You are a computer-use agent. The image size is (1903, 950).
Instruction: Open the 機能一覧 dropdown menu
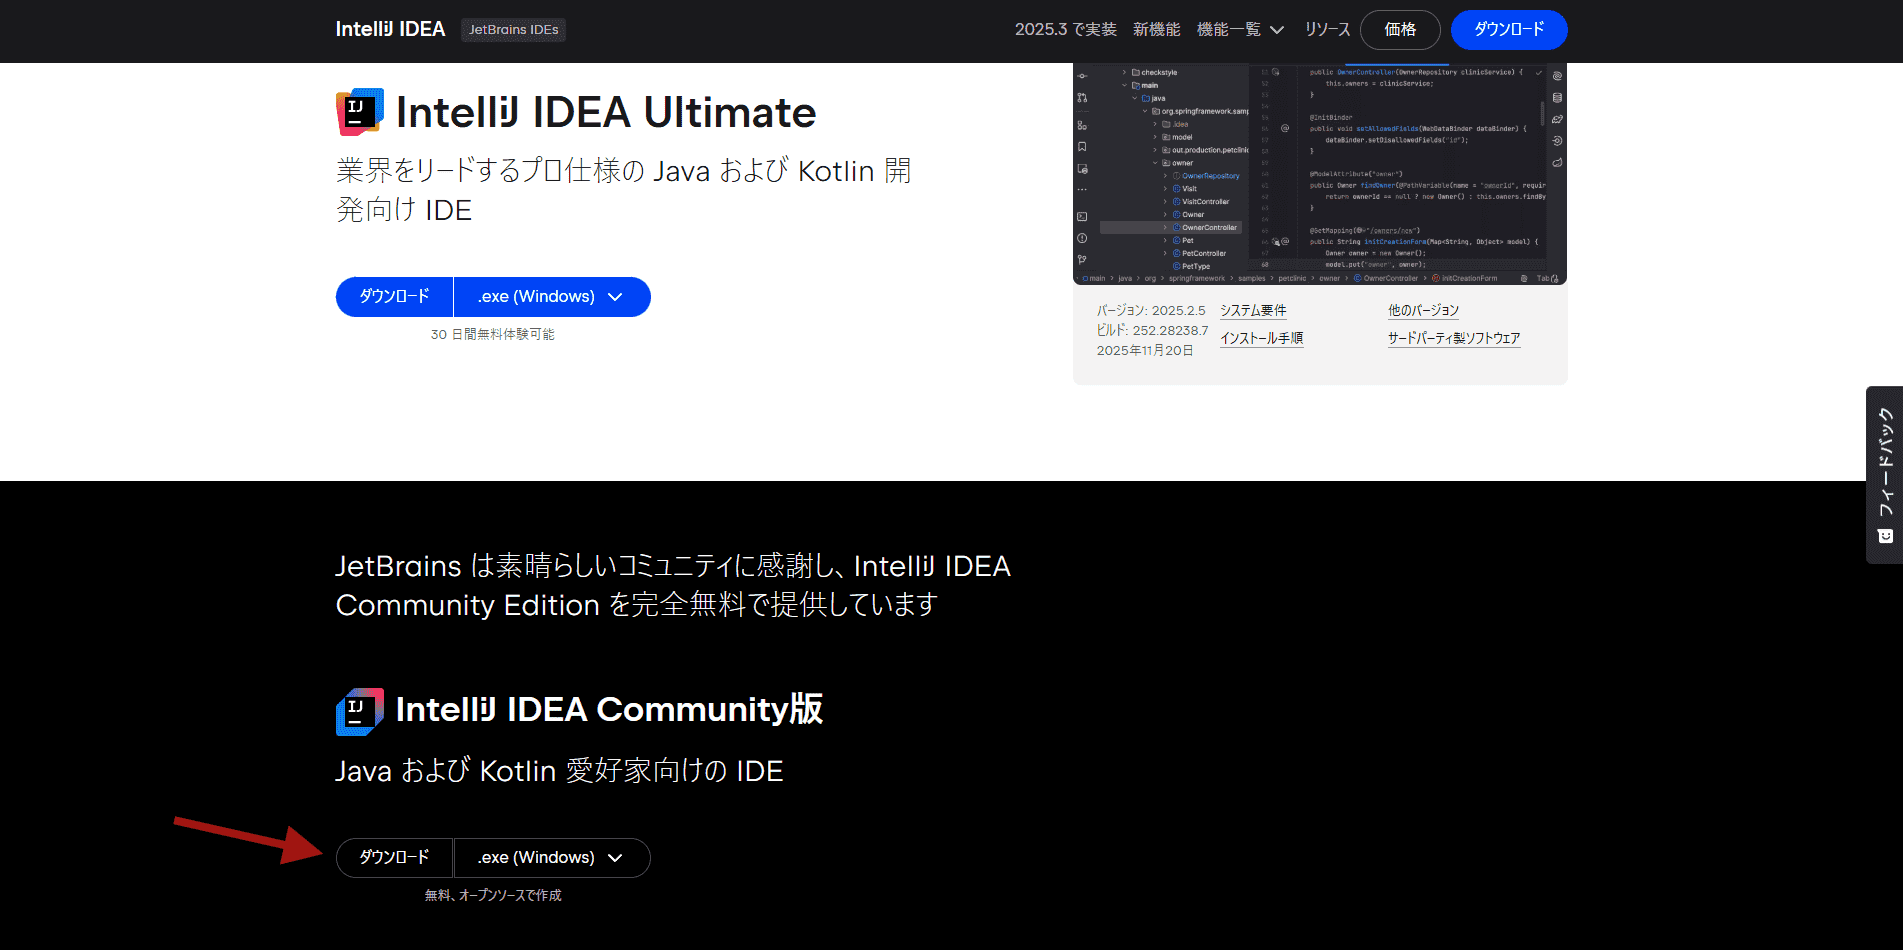coord(1240,30)
